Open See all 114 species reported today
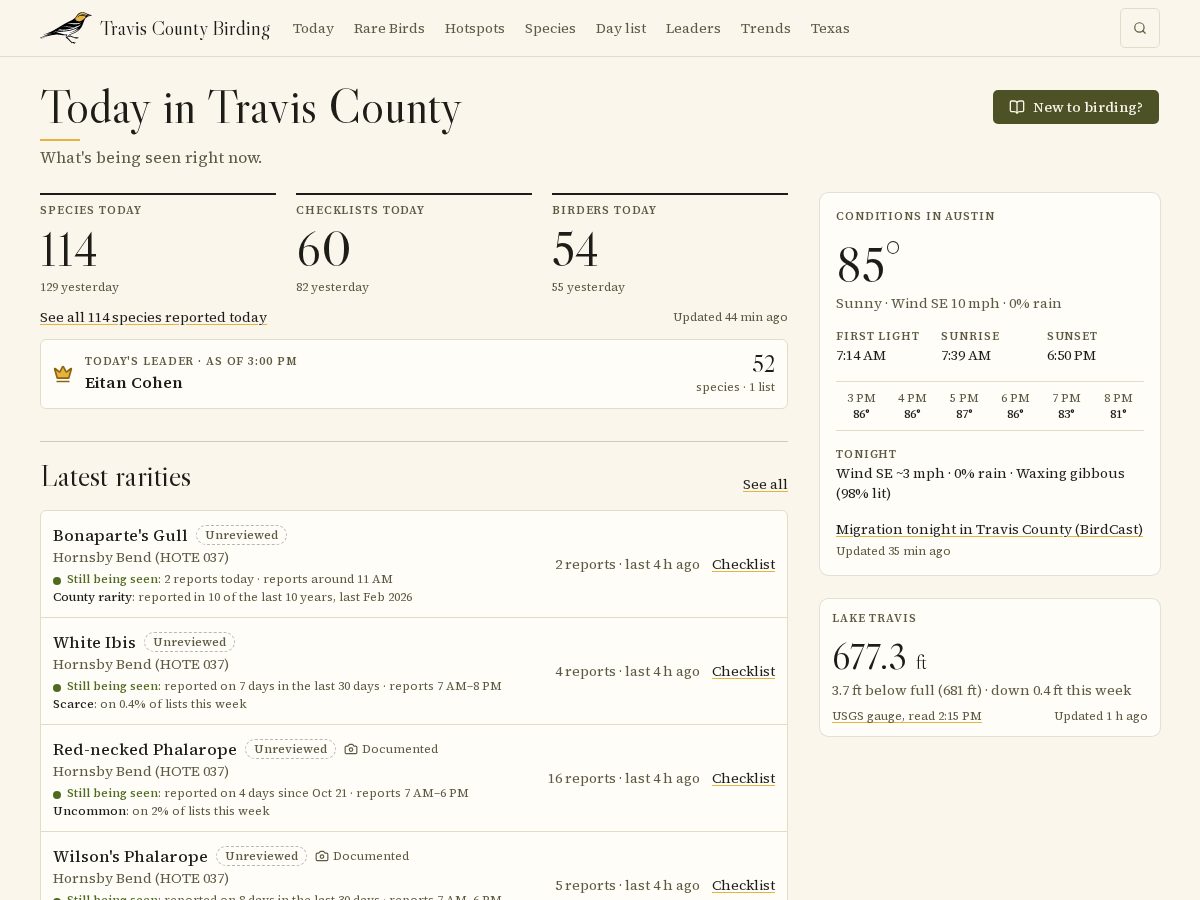This screenshot has width=1200, height=900. [153, 317]
